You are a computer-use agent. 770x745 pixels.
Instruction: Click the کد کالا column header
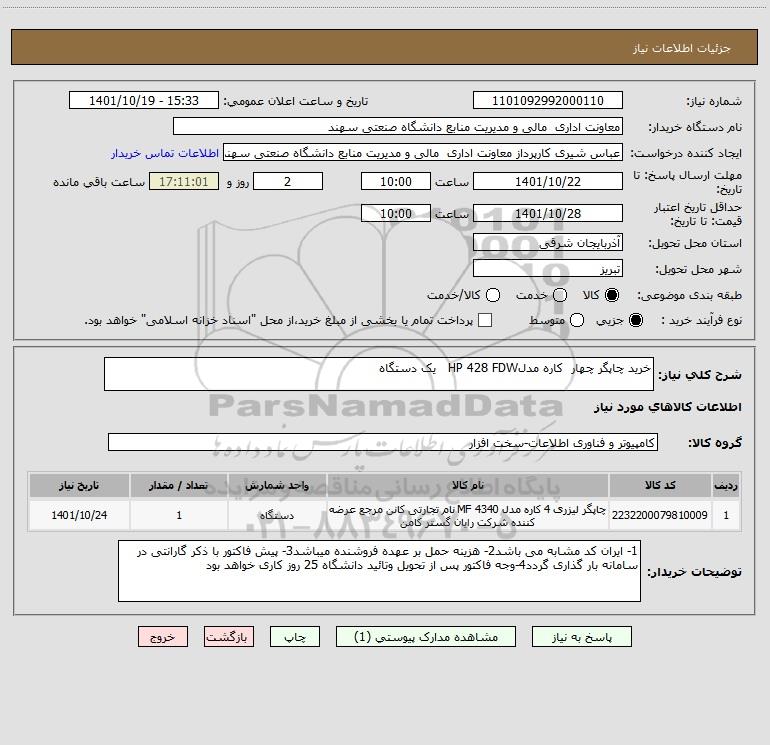[660, 485]
